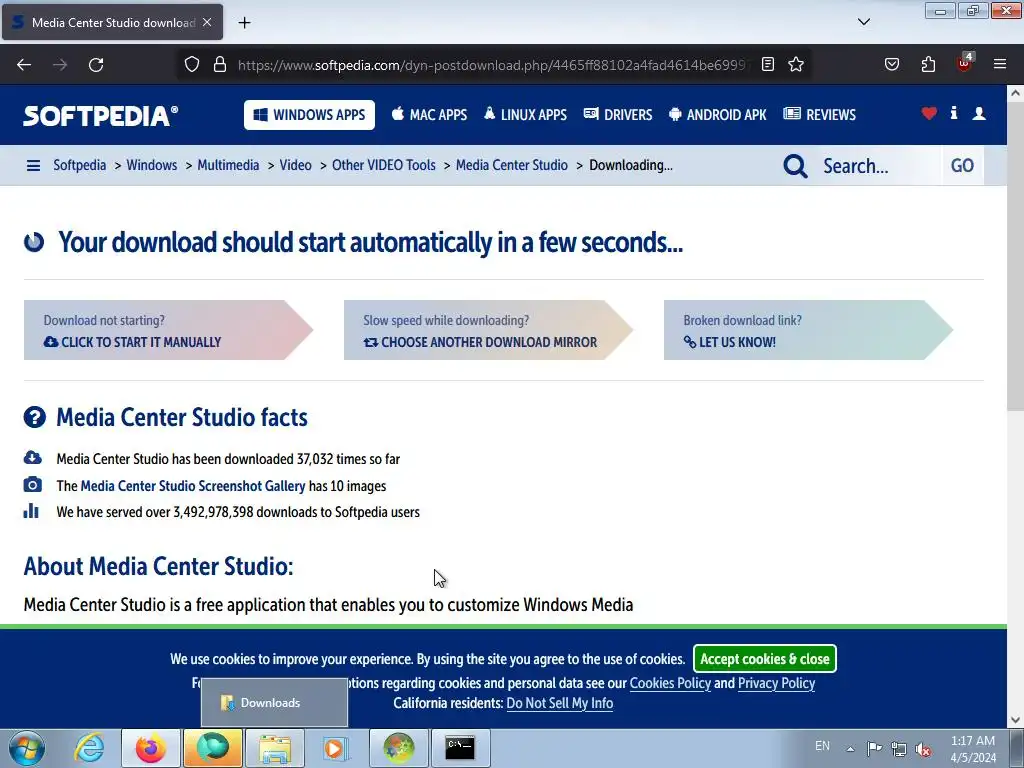Viewport: 1024px width, 768px height.
Task: Click scrollbar up arrow
Action: (x=1015, y=93)
